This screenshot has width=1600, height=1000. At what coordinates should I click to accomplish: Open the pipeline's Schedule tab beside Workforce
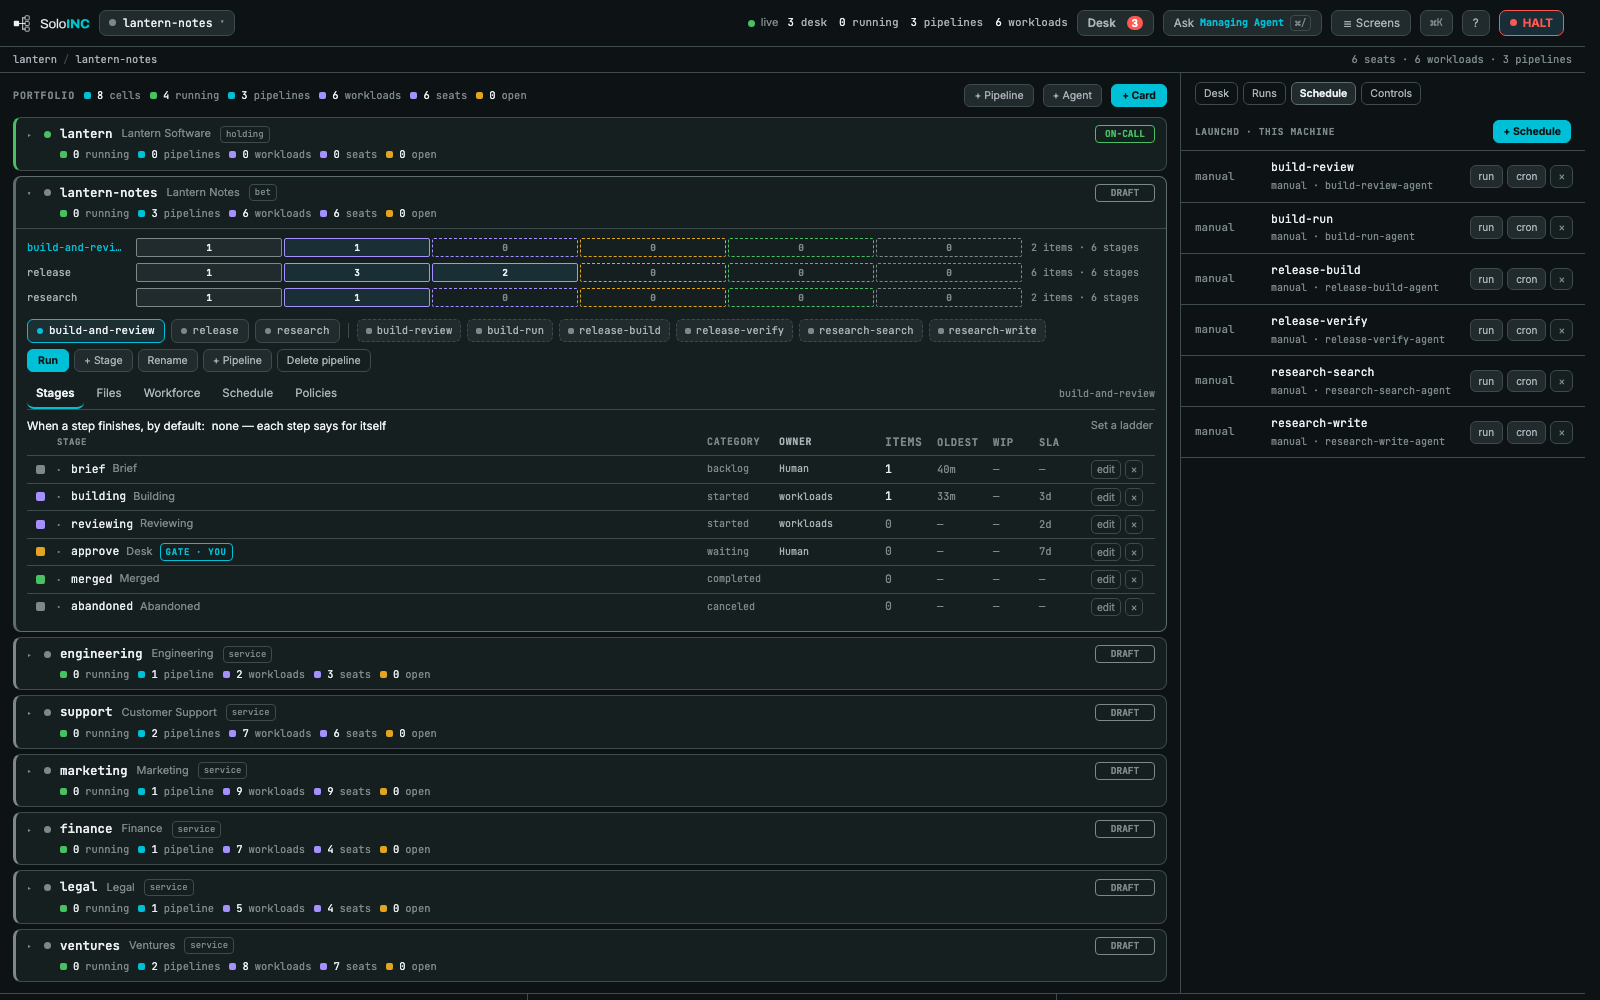point(247,394)
